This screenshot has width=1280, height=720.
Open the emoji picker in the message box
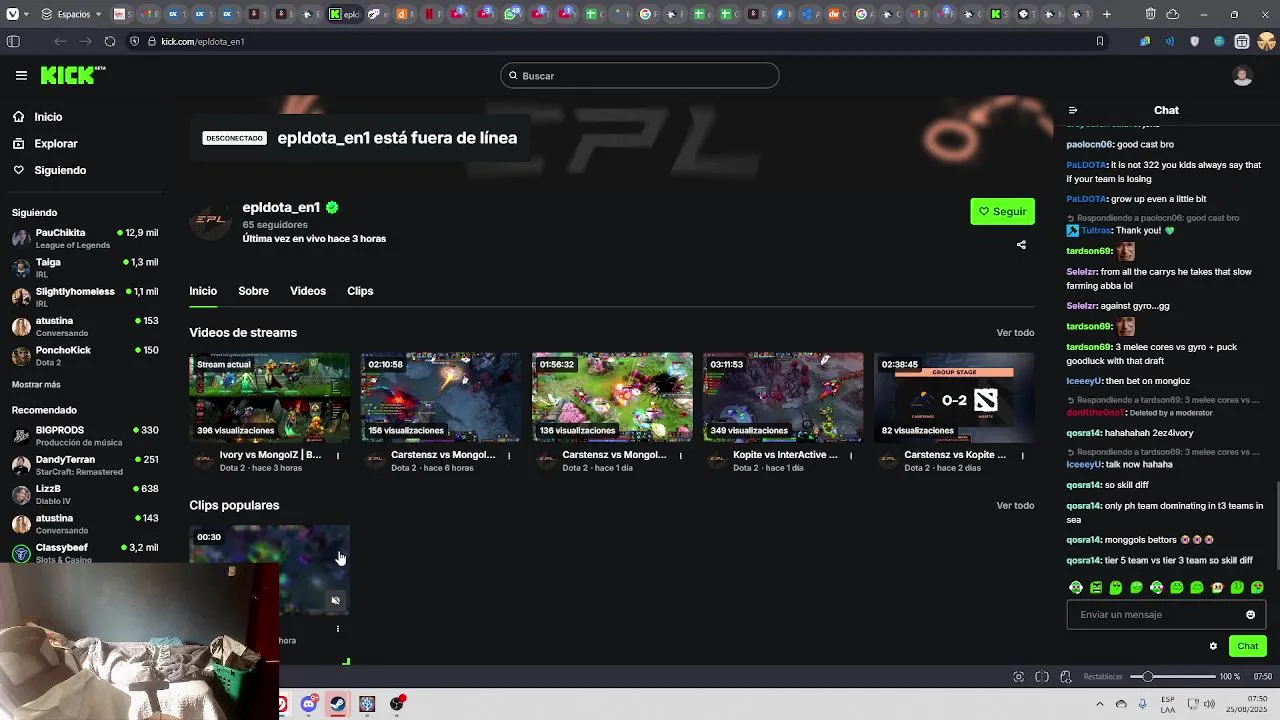1250,615
